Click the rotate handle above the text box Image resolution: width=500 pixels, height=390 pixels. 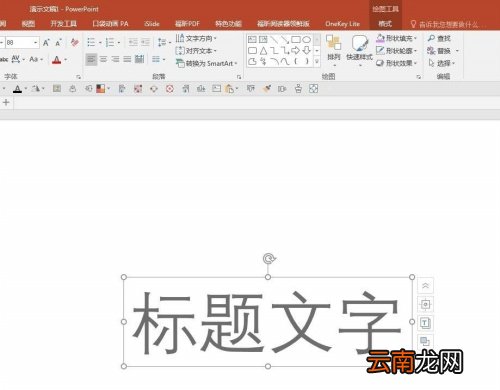[x=269, y=259]
